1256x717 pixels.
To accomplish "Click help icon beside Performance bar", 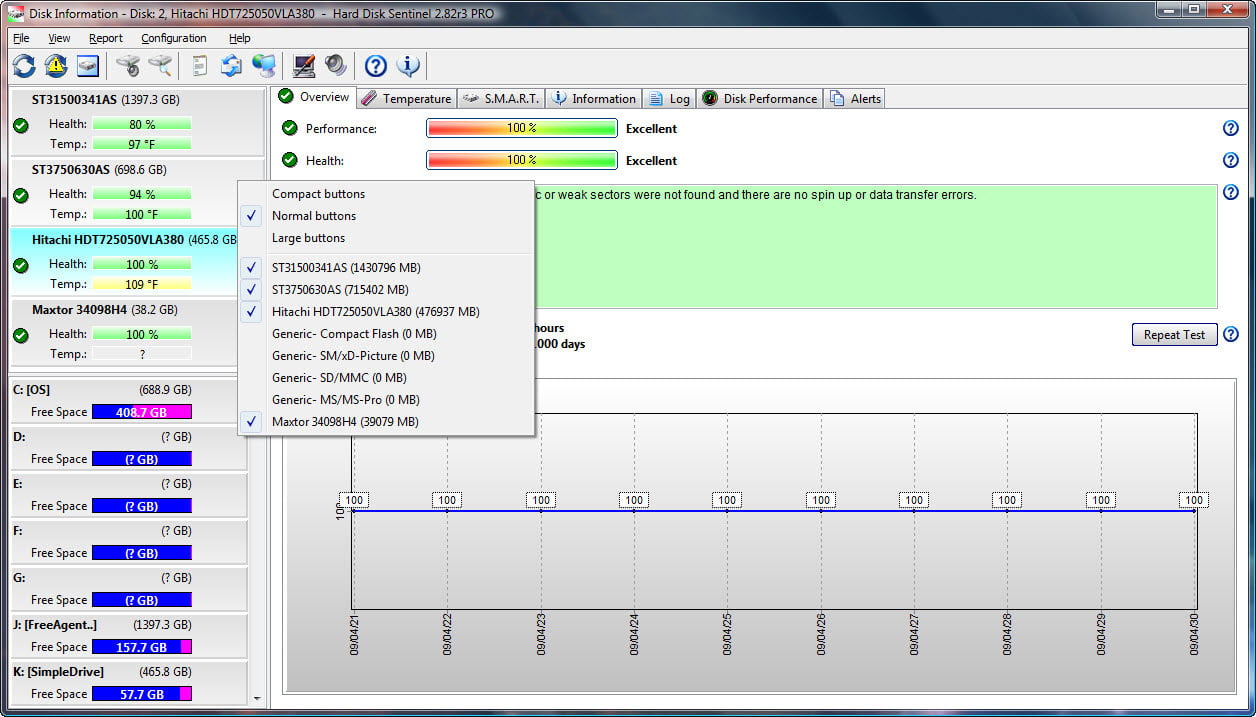I will pos(1231,128).
